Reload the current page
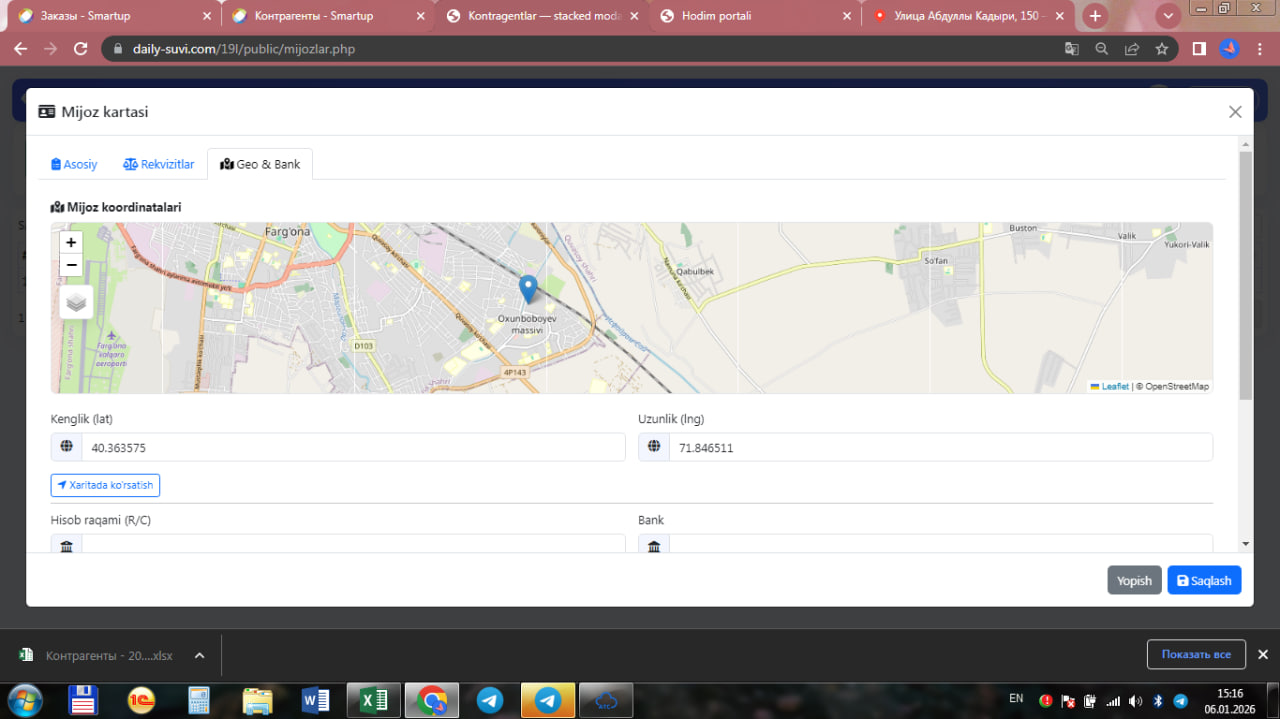Viewport: 1280px width, 719px height. click(81, 49)
